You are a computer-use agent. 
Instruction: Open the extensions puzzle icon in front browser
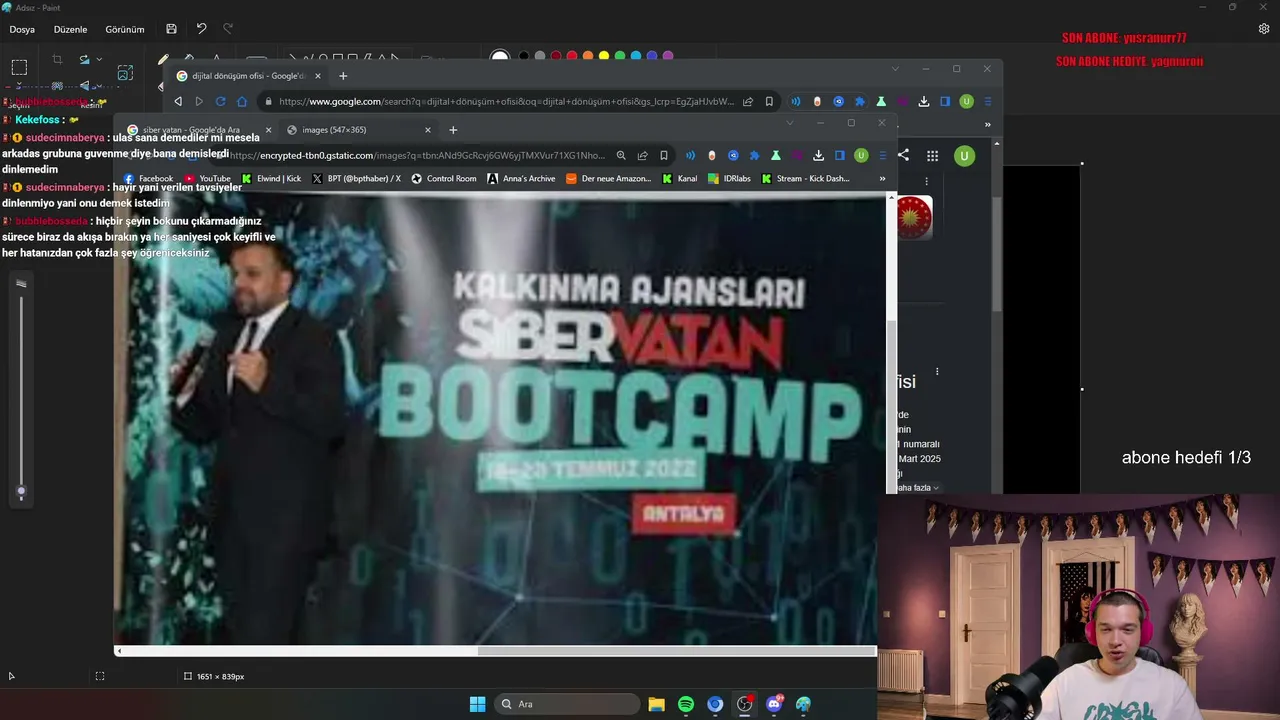[x=754, y=155]
